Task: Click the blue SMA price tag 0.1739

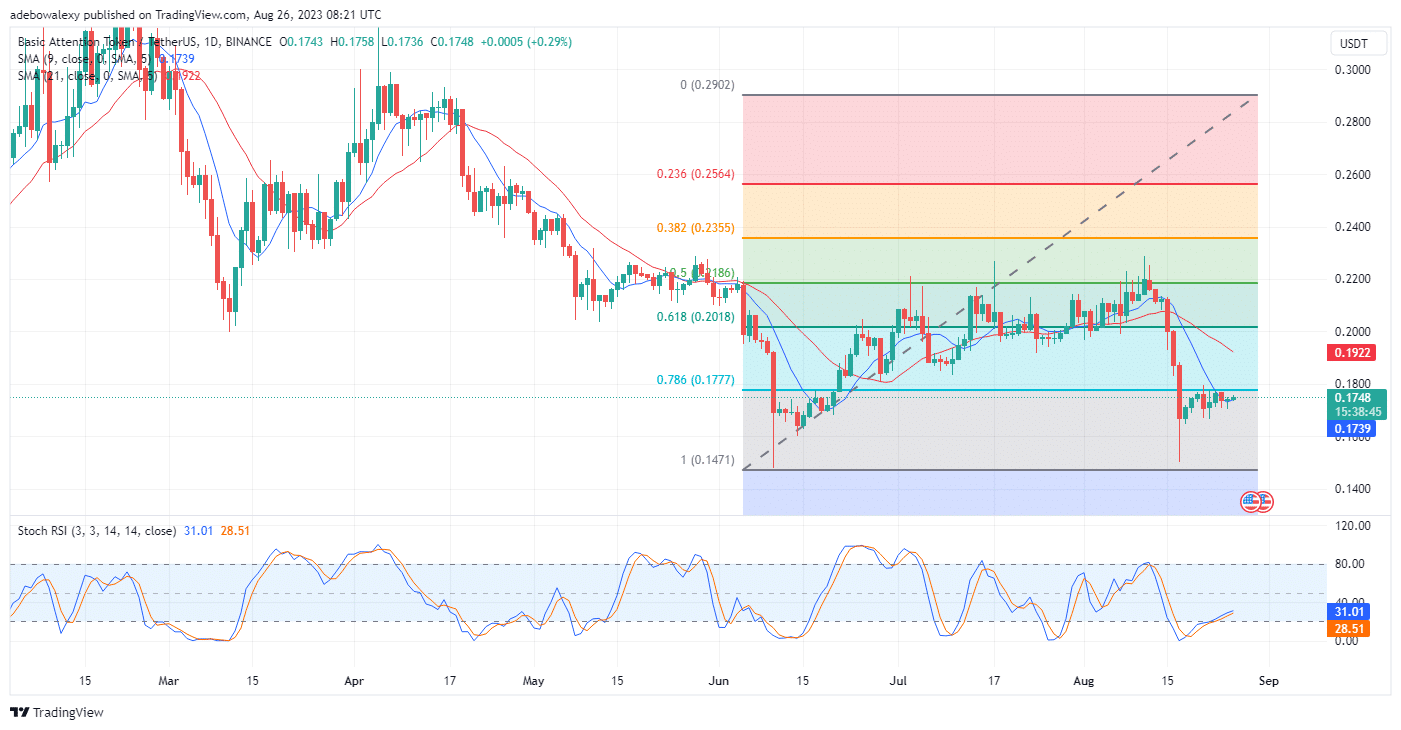Action: point(1350,428)
